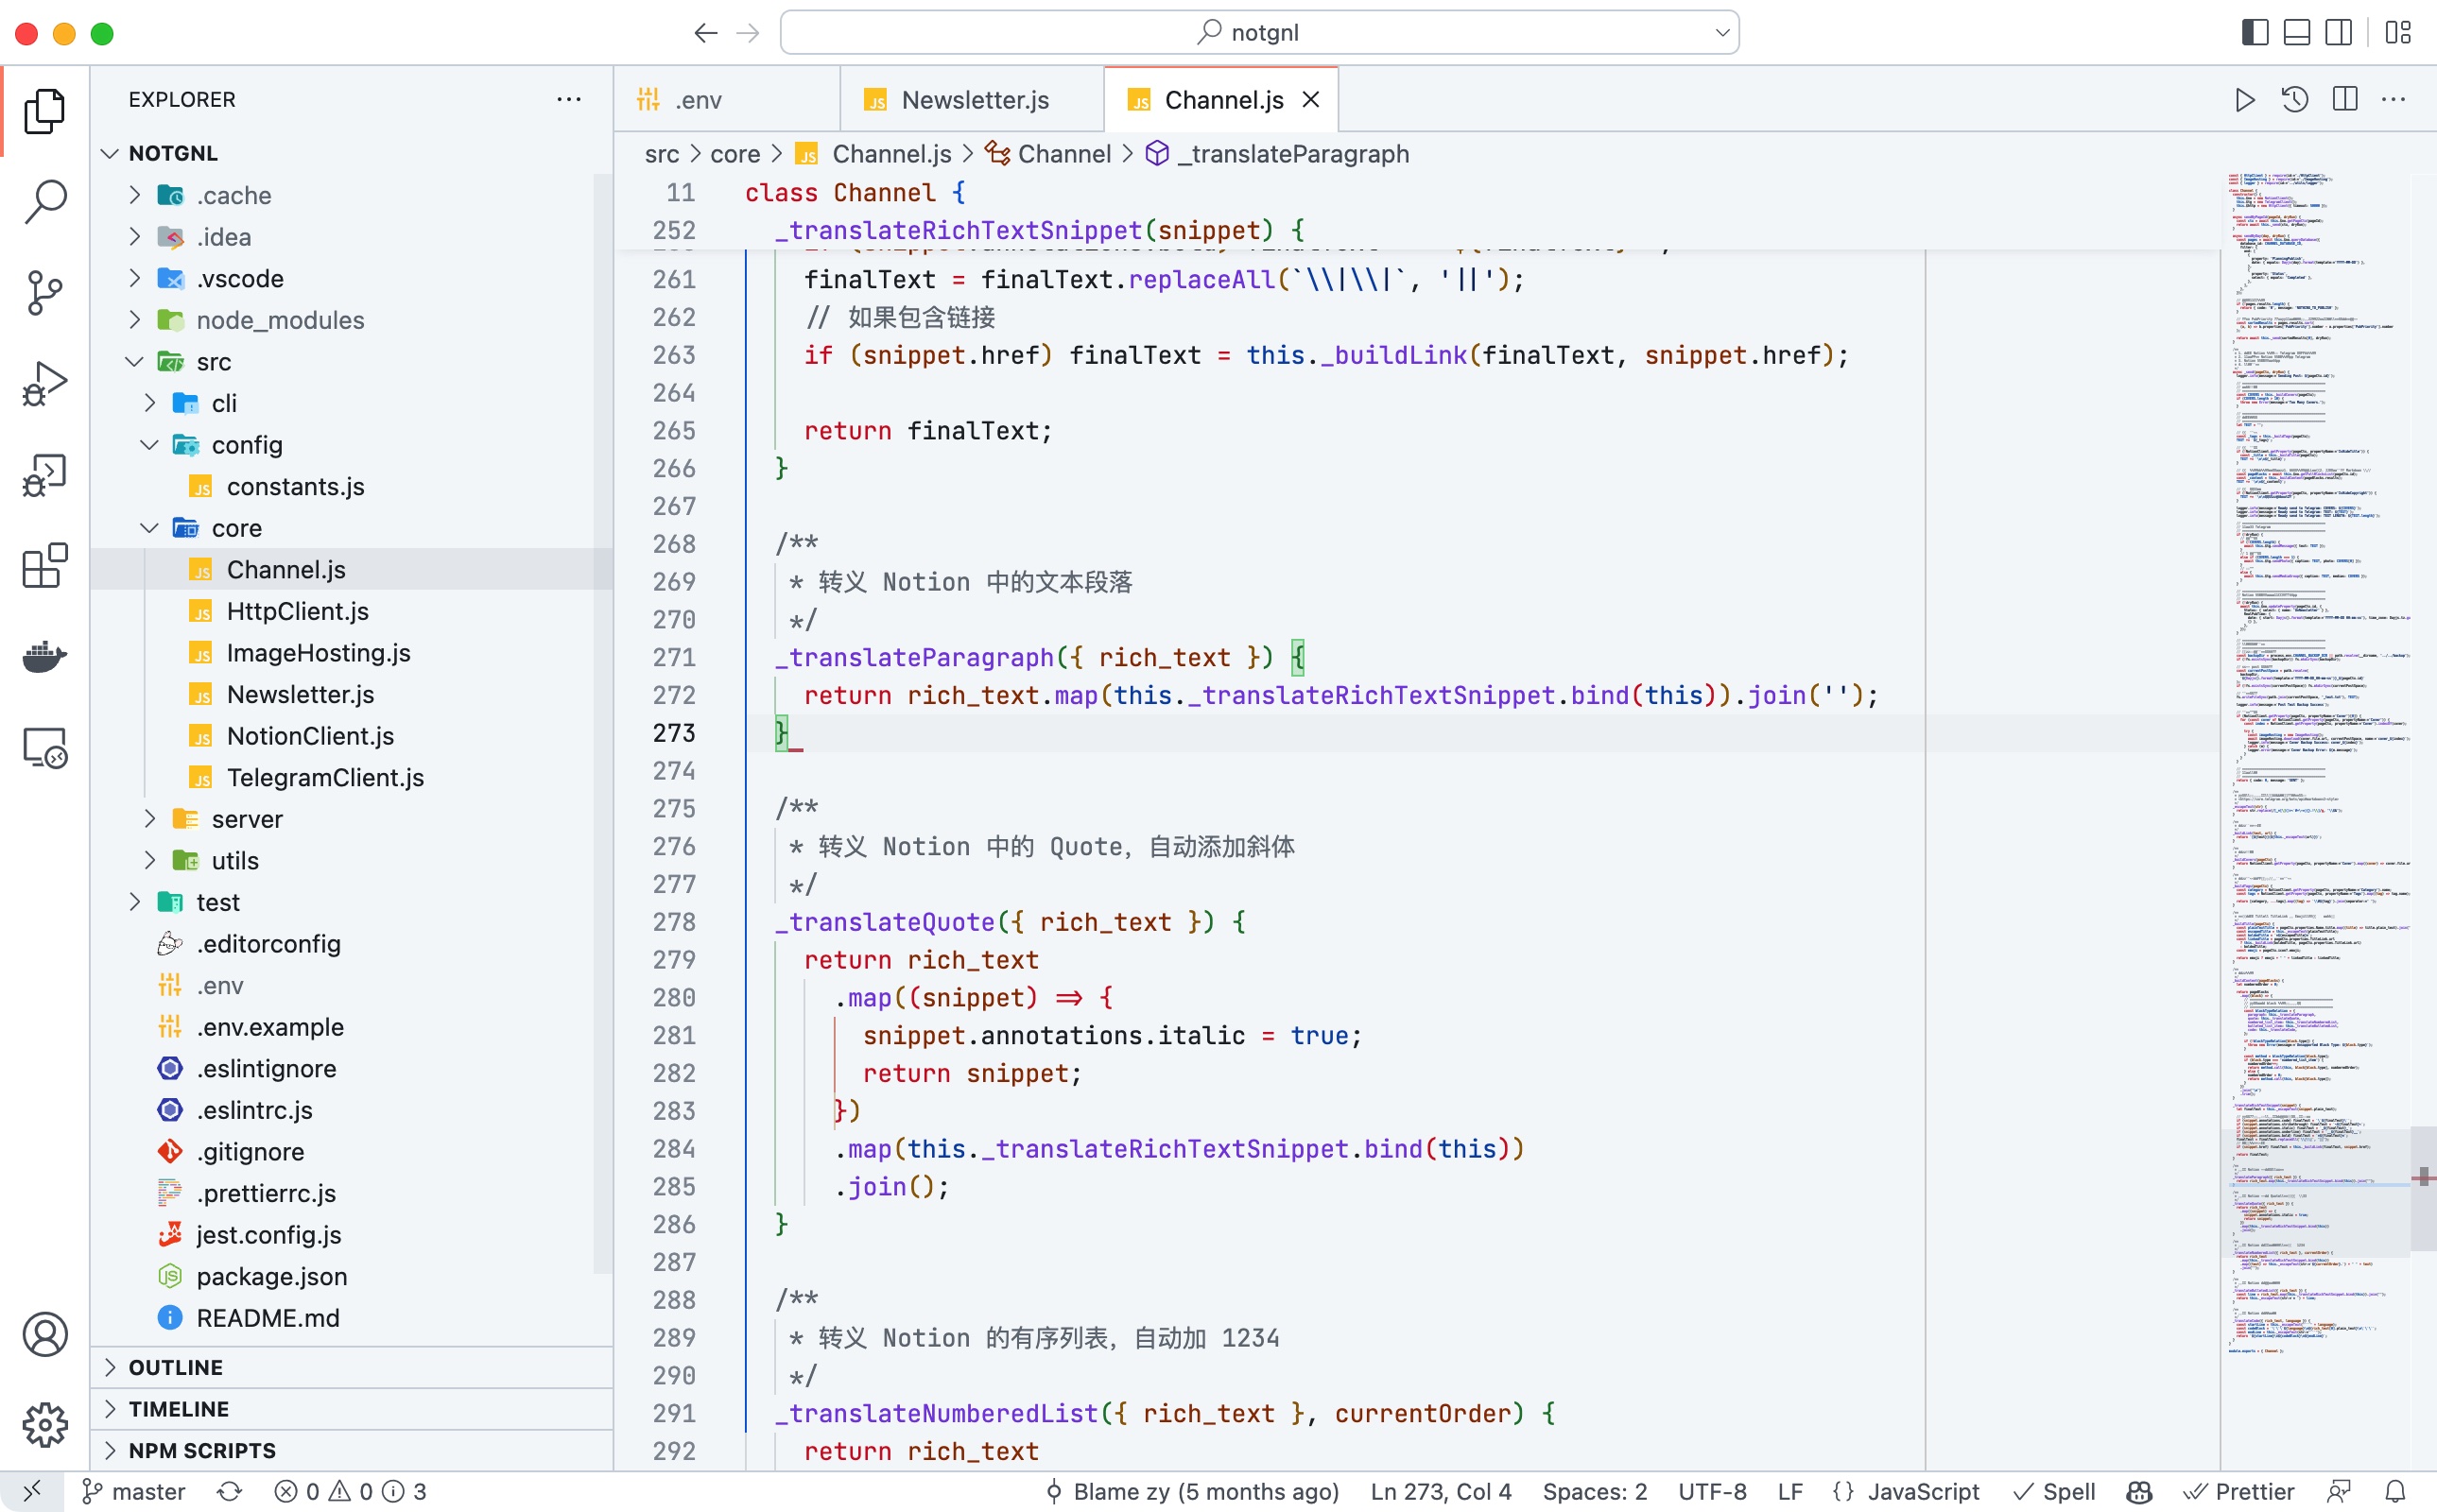Open Explorer Views and More Actions ellipsis
Screen dimensions: 2437x1512
tap(569, 99)
